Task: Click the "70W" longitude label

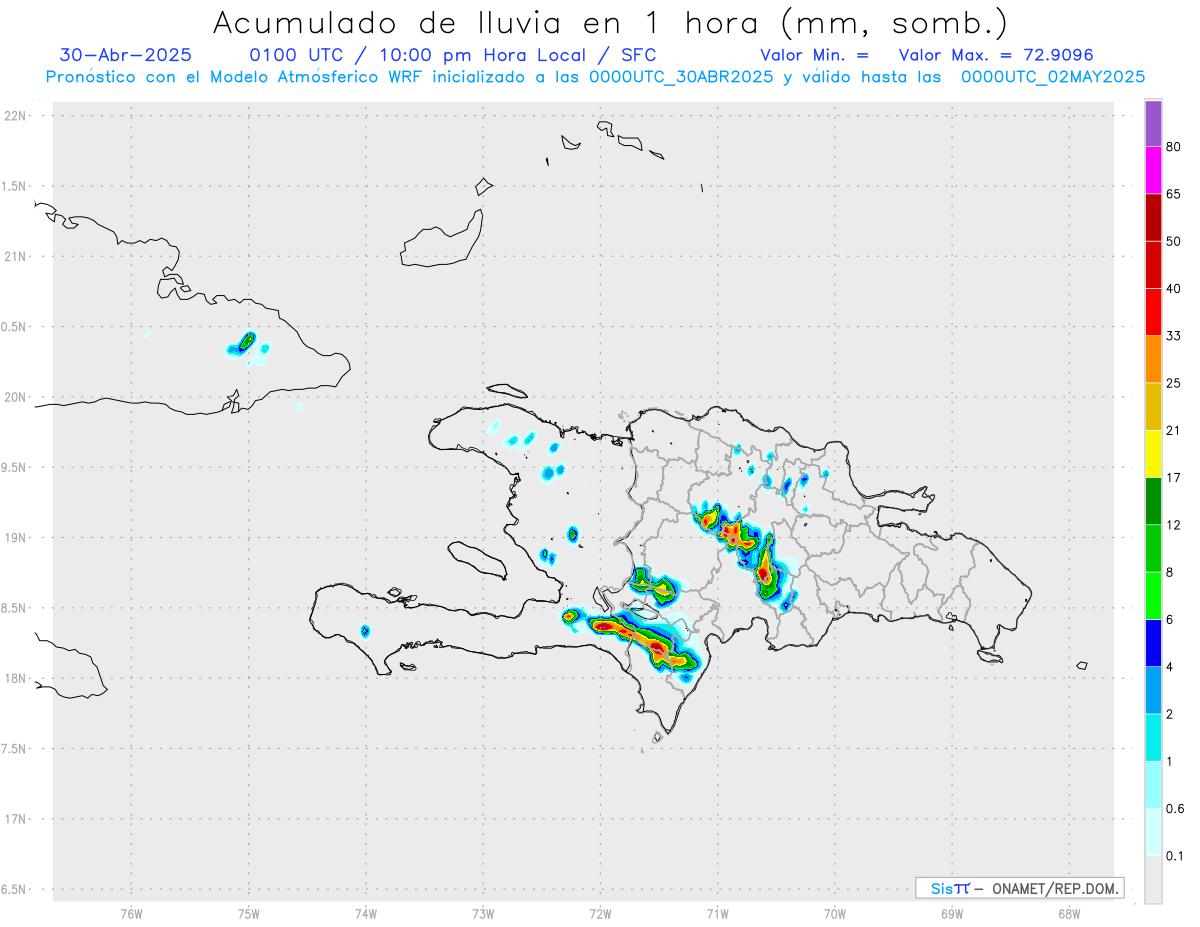Action: click(x=835, y=913)
